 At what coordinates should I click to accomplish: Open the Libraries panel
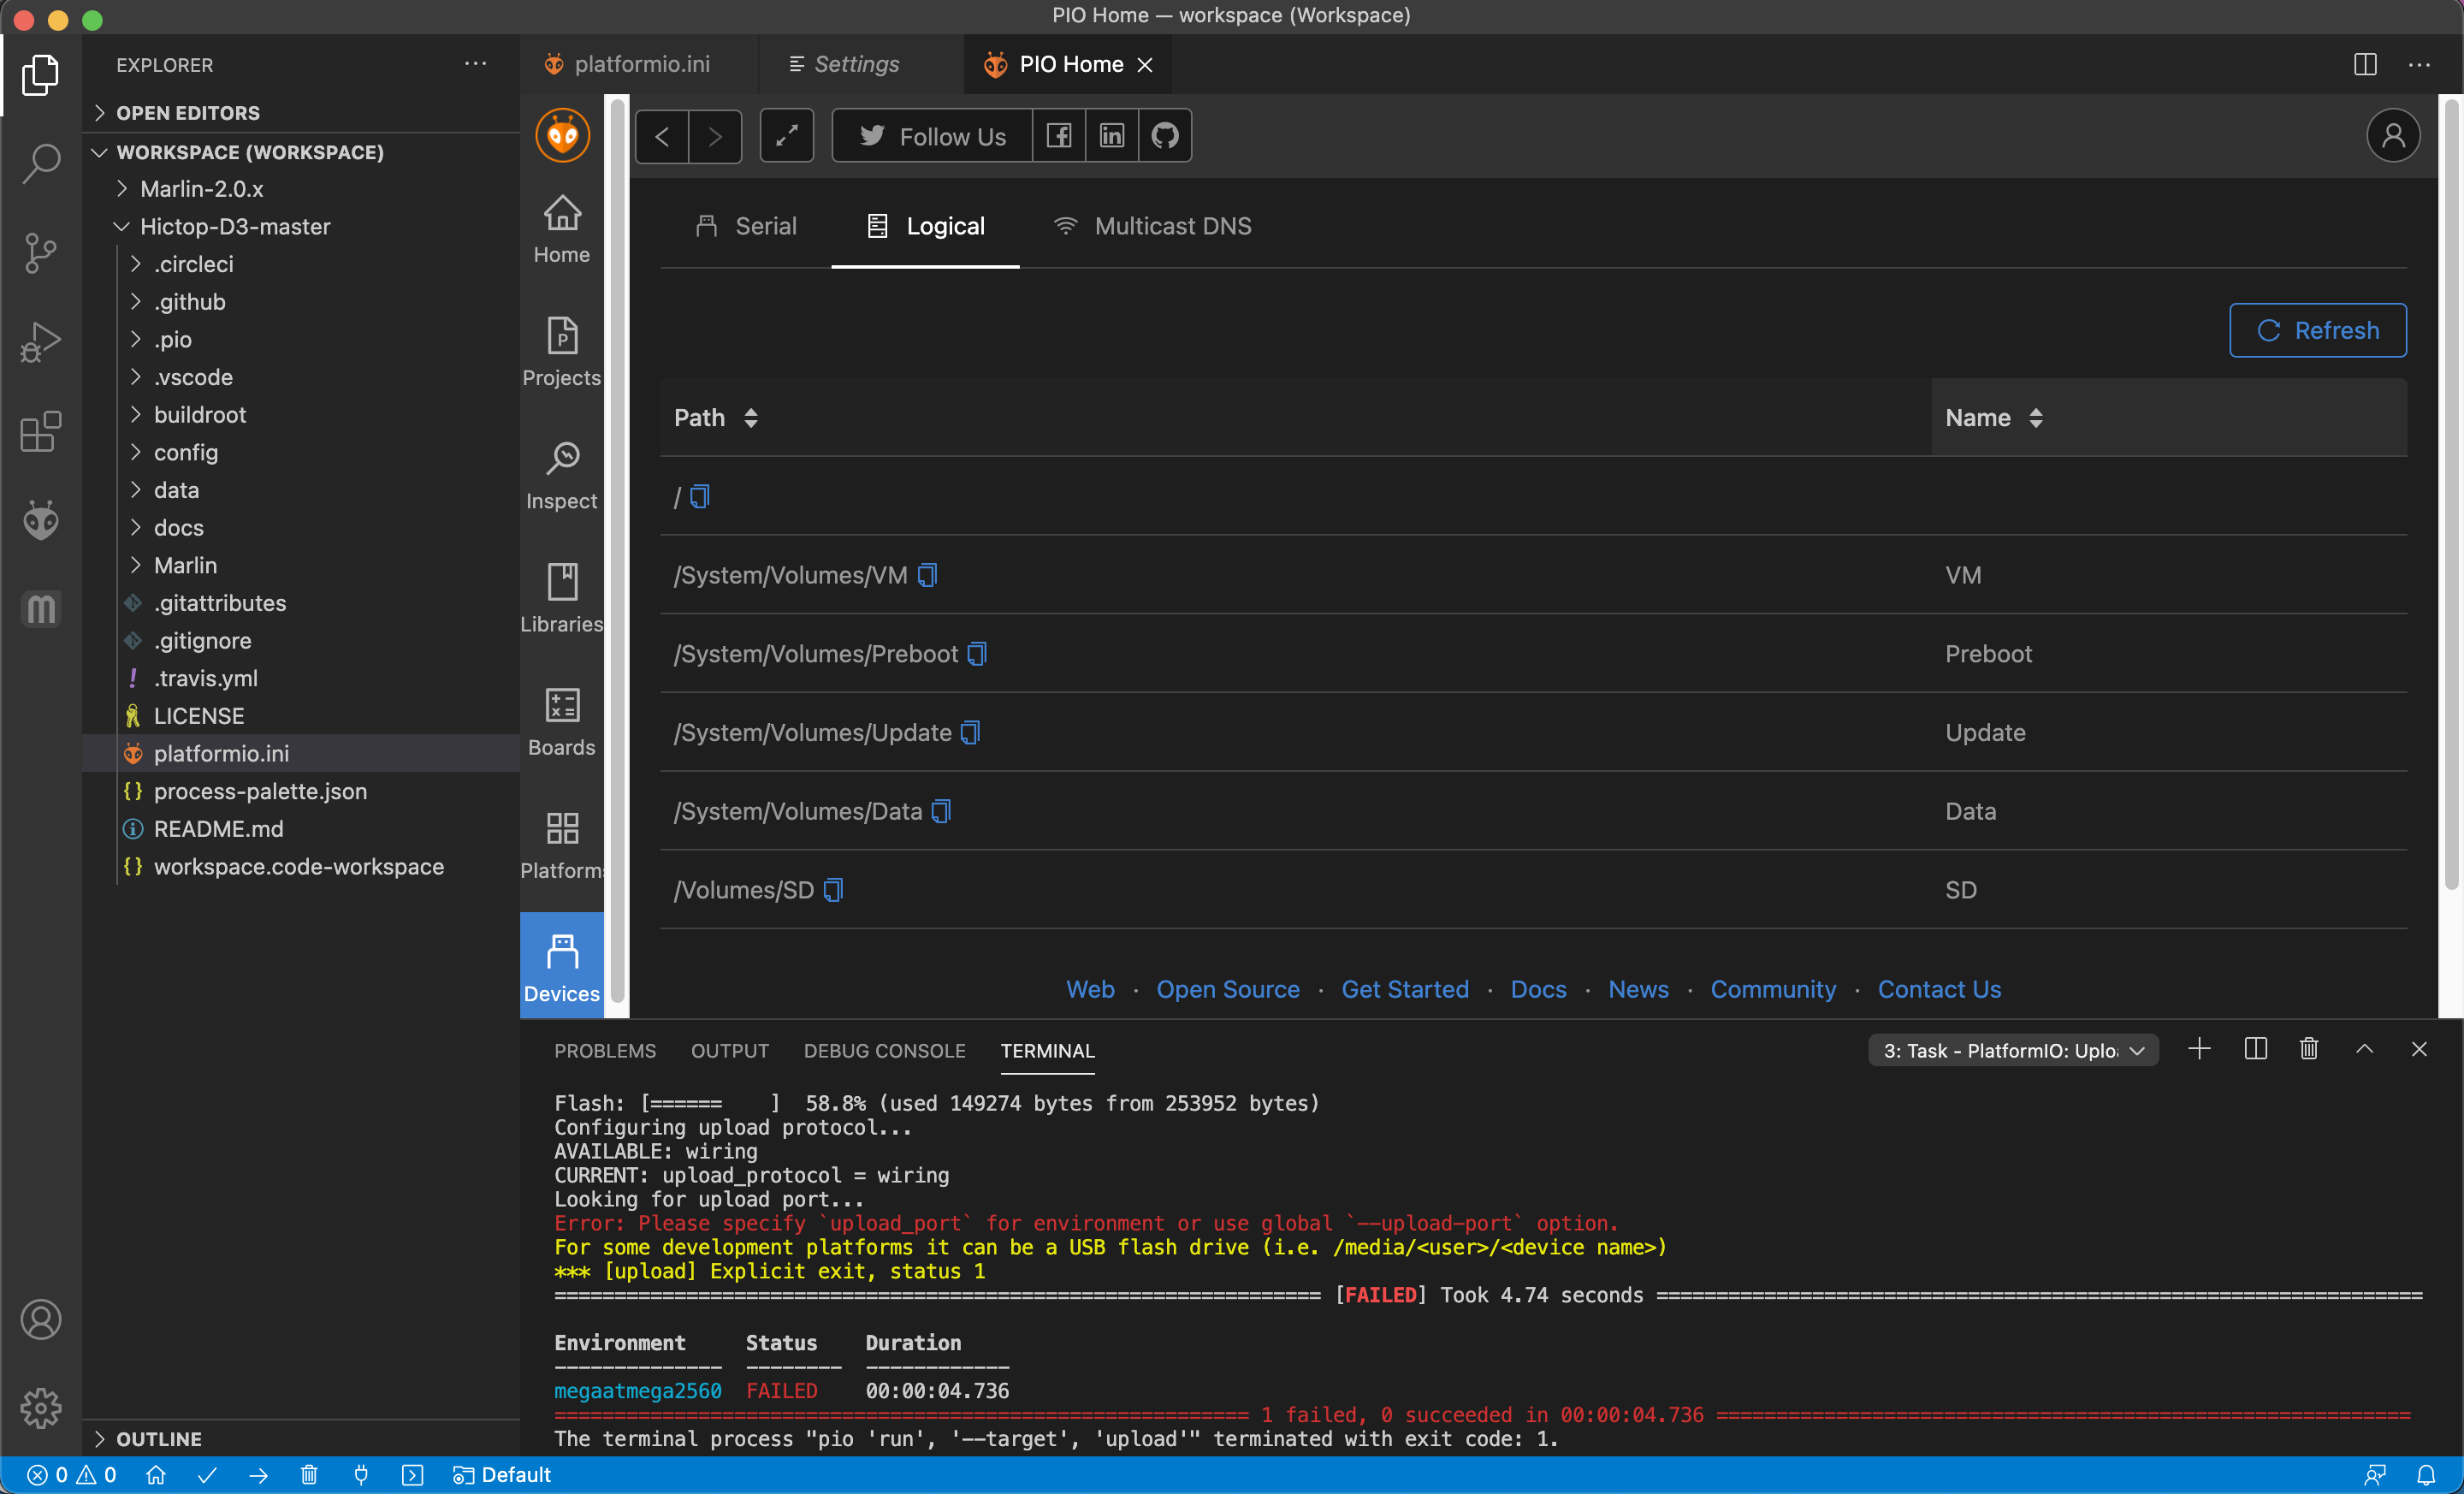point(561,596)
